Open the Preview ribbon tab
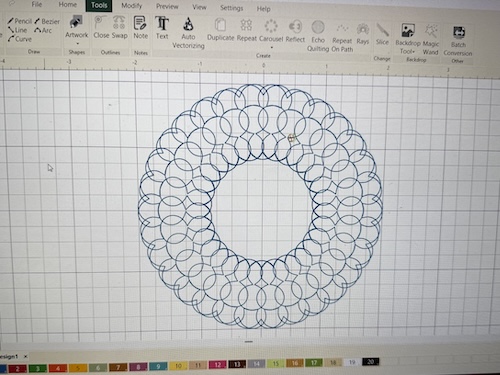This screenshot has height=375, width=500. 167,6
